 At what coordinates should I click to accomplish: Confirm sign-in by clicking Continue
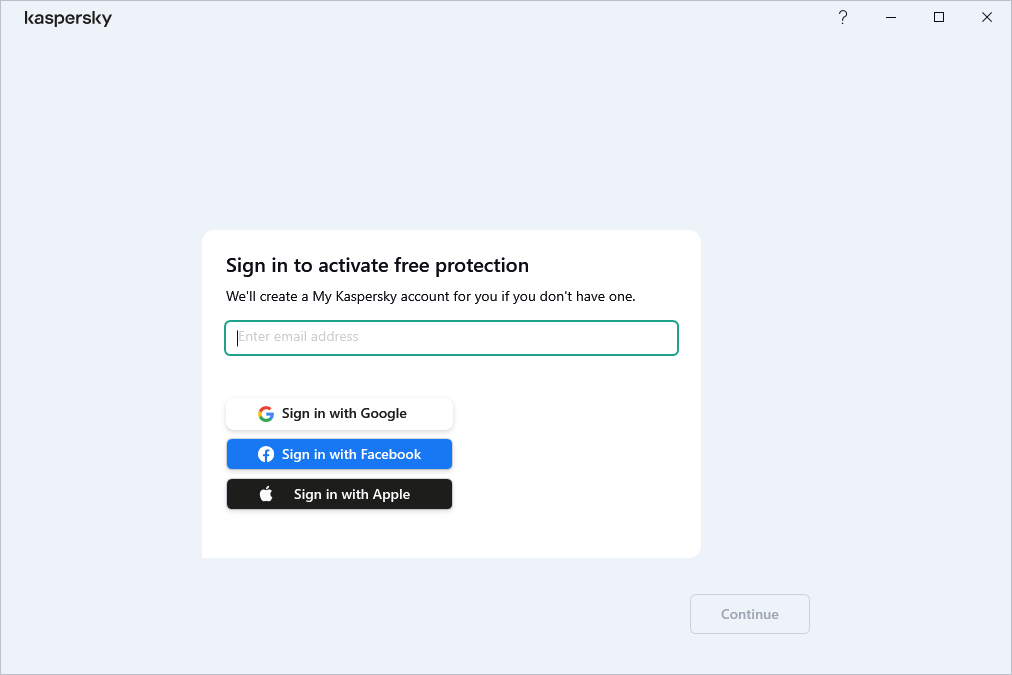[x=749, y=613]
